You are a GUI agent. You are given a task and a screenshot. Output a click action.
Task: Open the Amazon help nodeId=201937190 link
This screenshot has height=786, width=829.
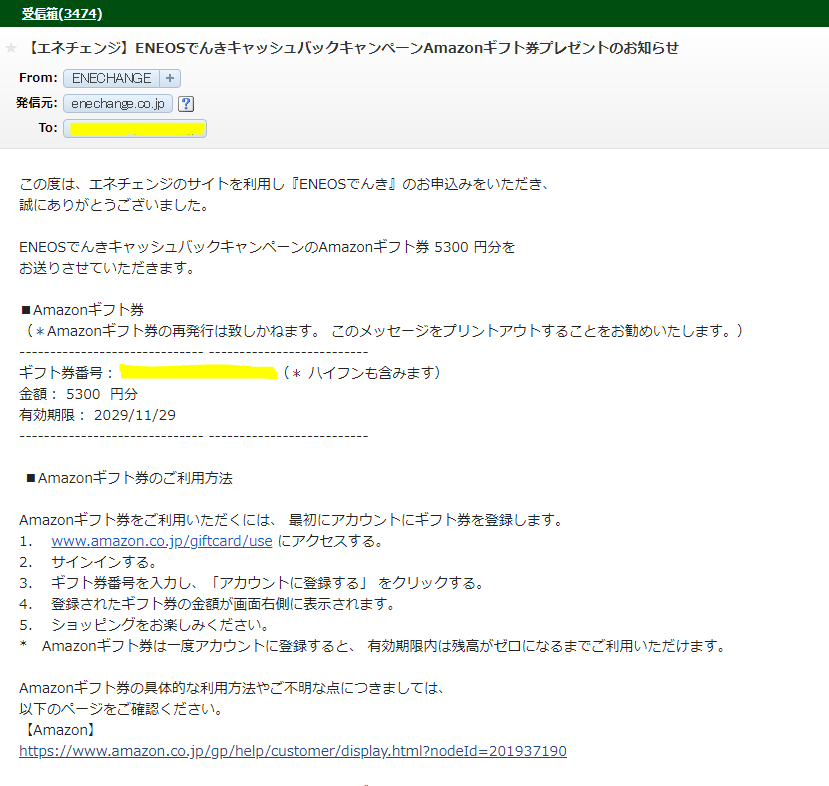coord(293,751)
